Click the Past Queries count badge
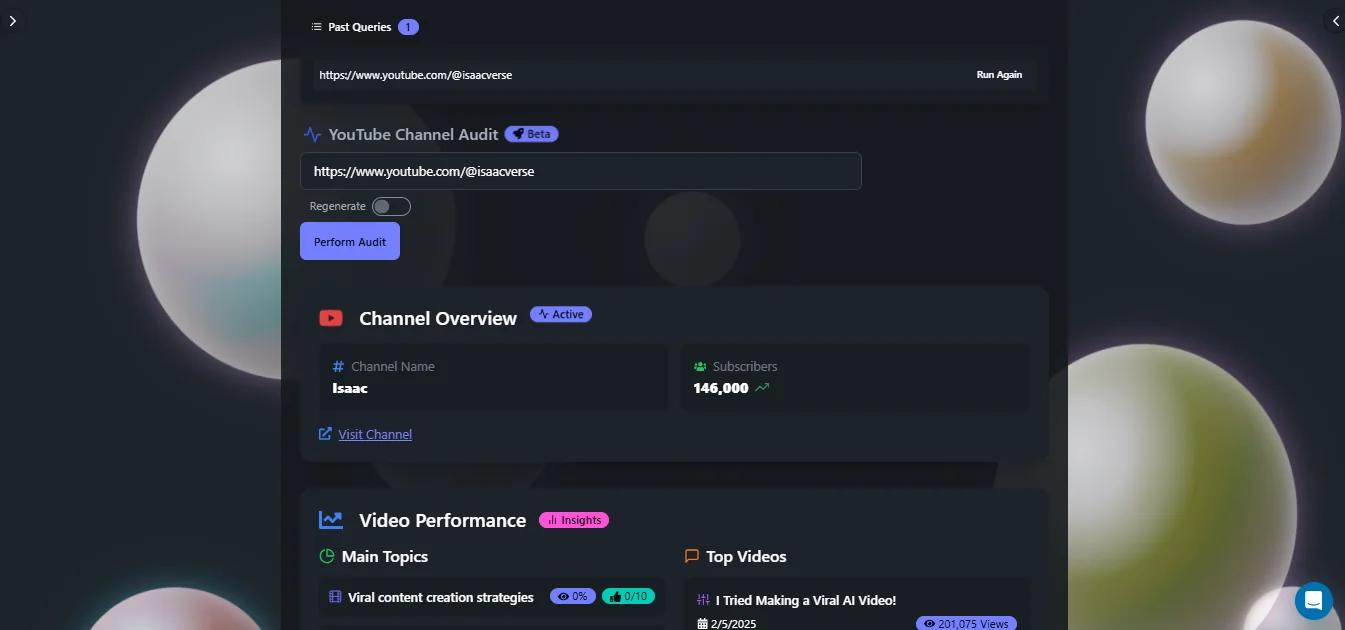This screenshot has height=630, width=1345. pyautogui.click(x=408, y=27)
